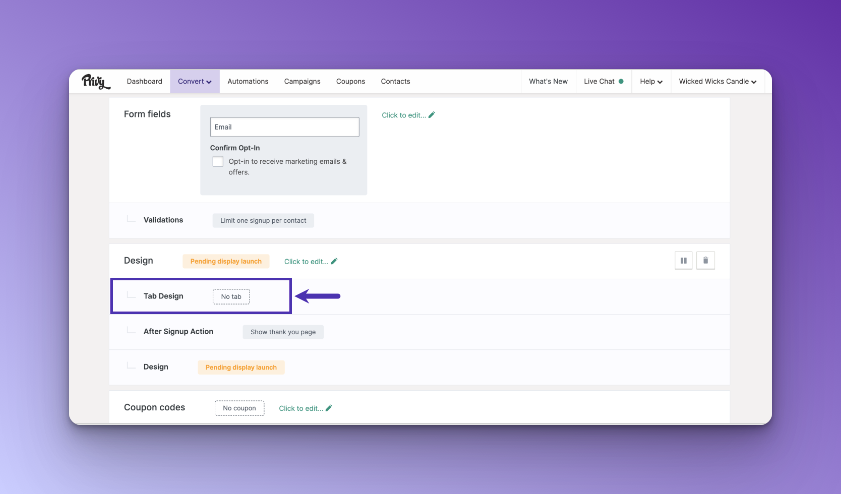841x494 pixels.
Task: Click to edit the Form fields
Action: 404,115
